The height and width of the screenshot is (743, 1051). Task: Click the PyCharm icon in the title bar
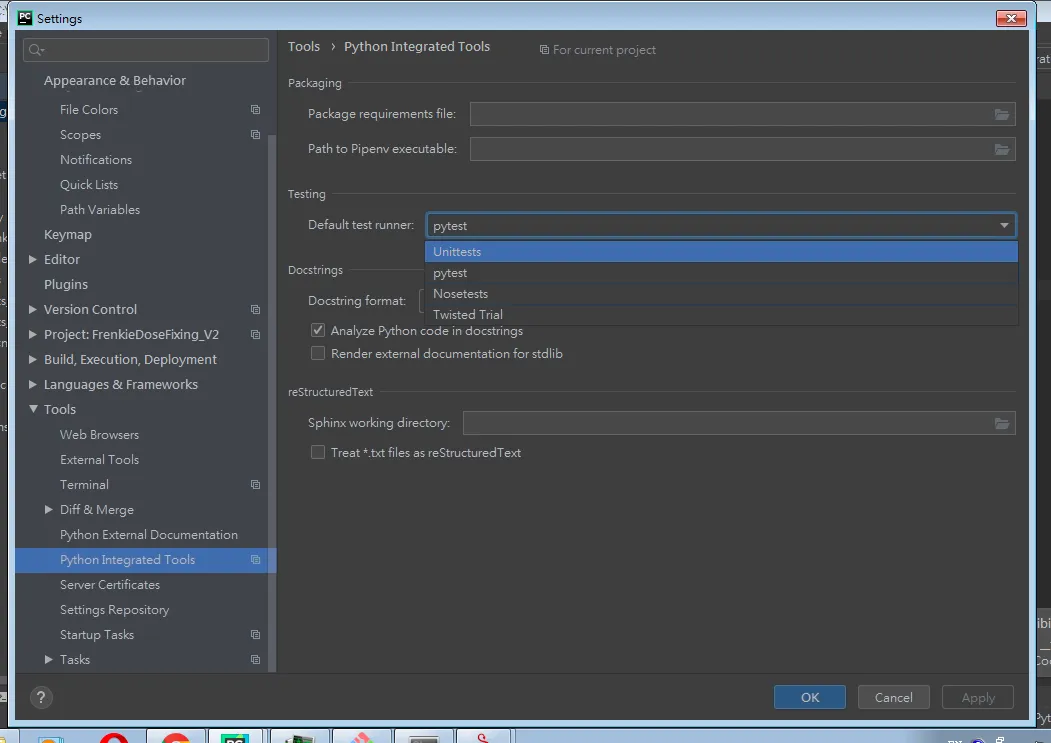[x=25, y=18]
